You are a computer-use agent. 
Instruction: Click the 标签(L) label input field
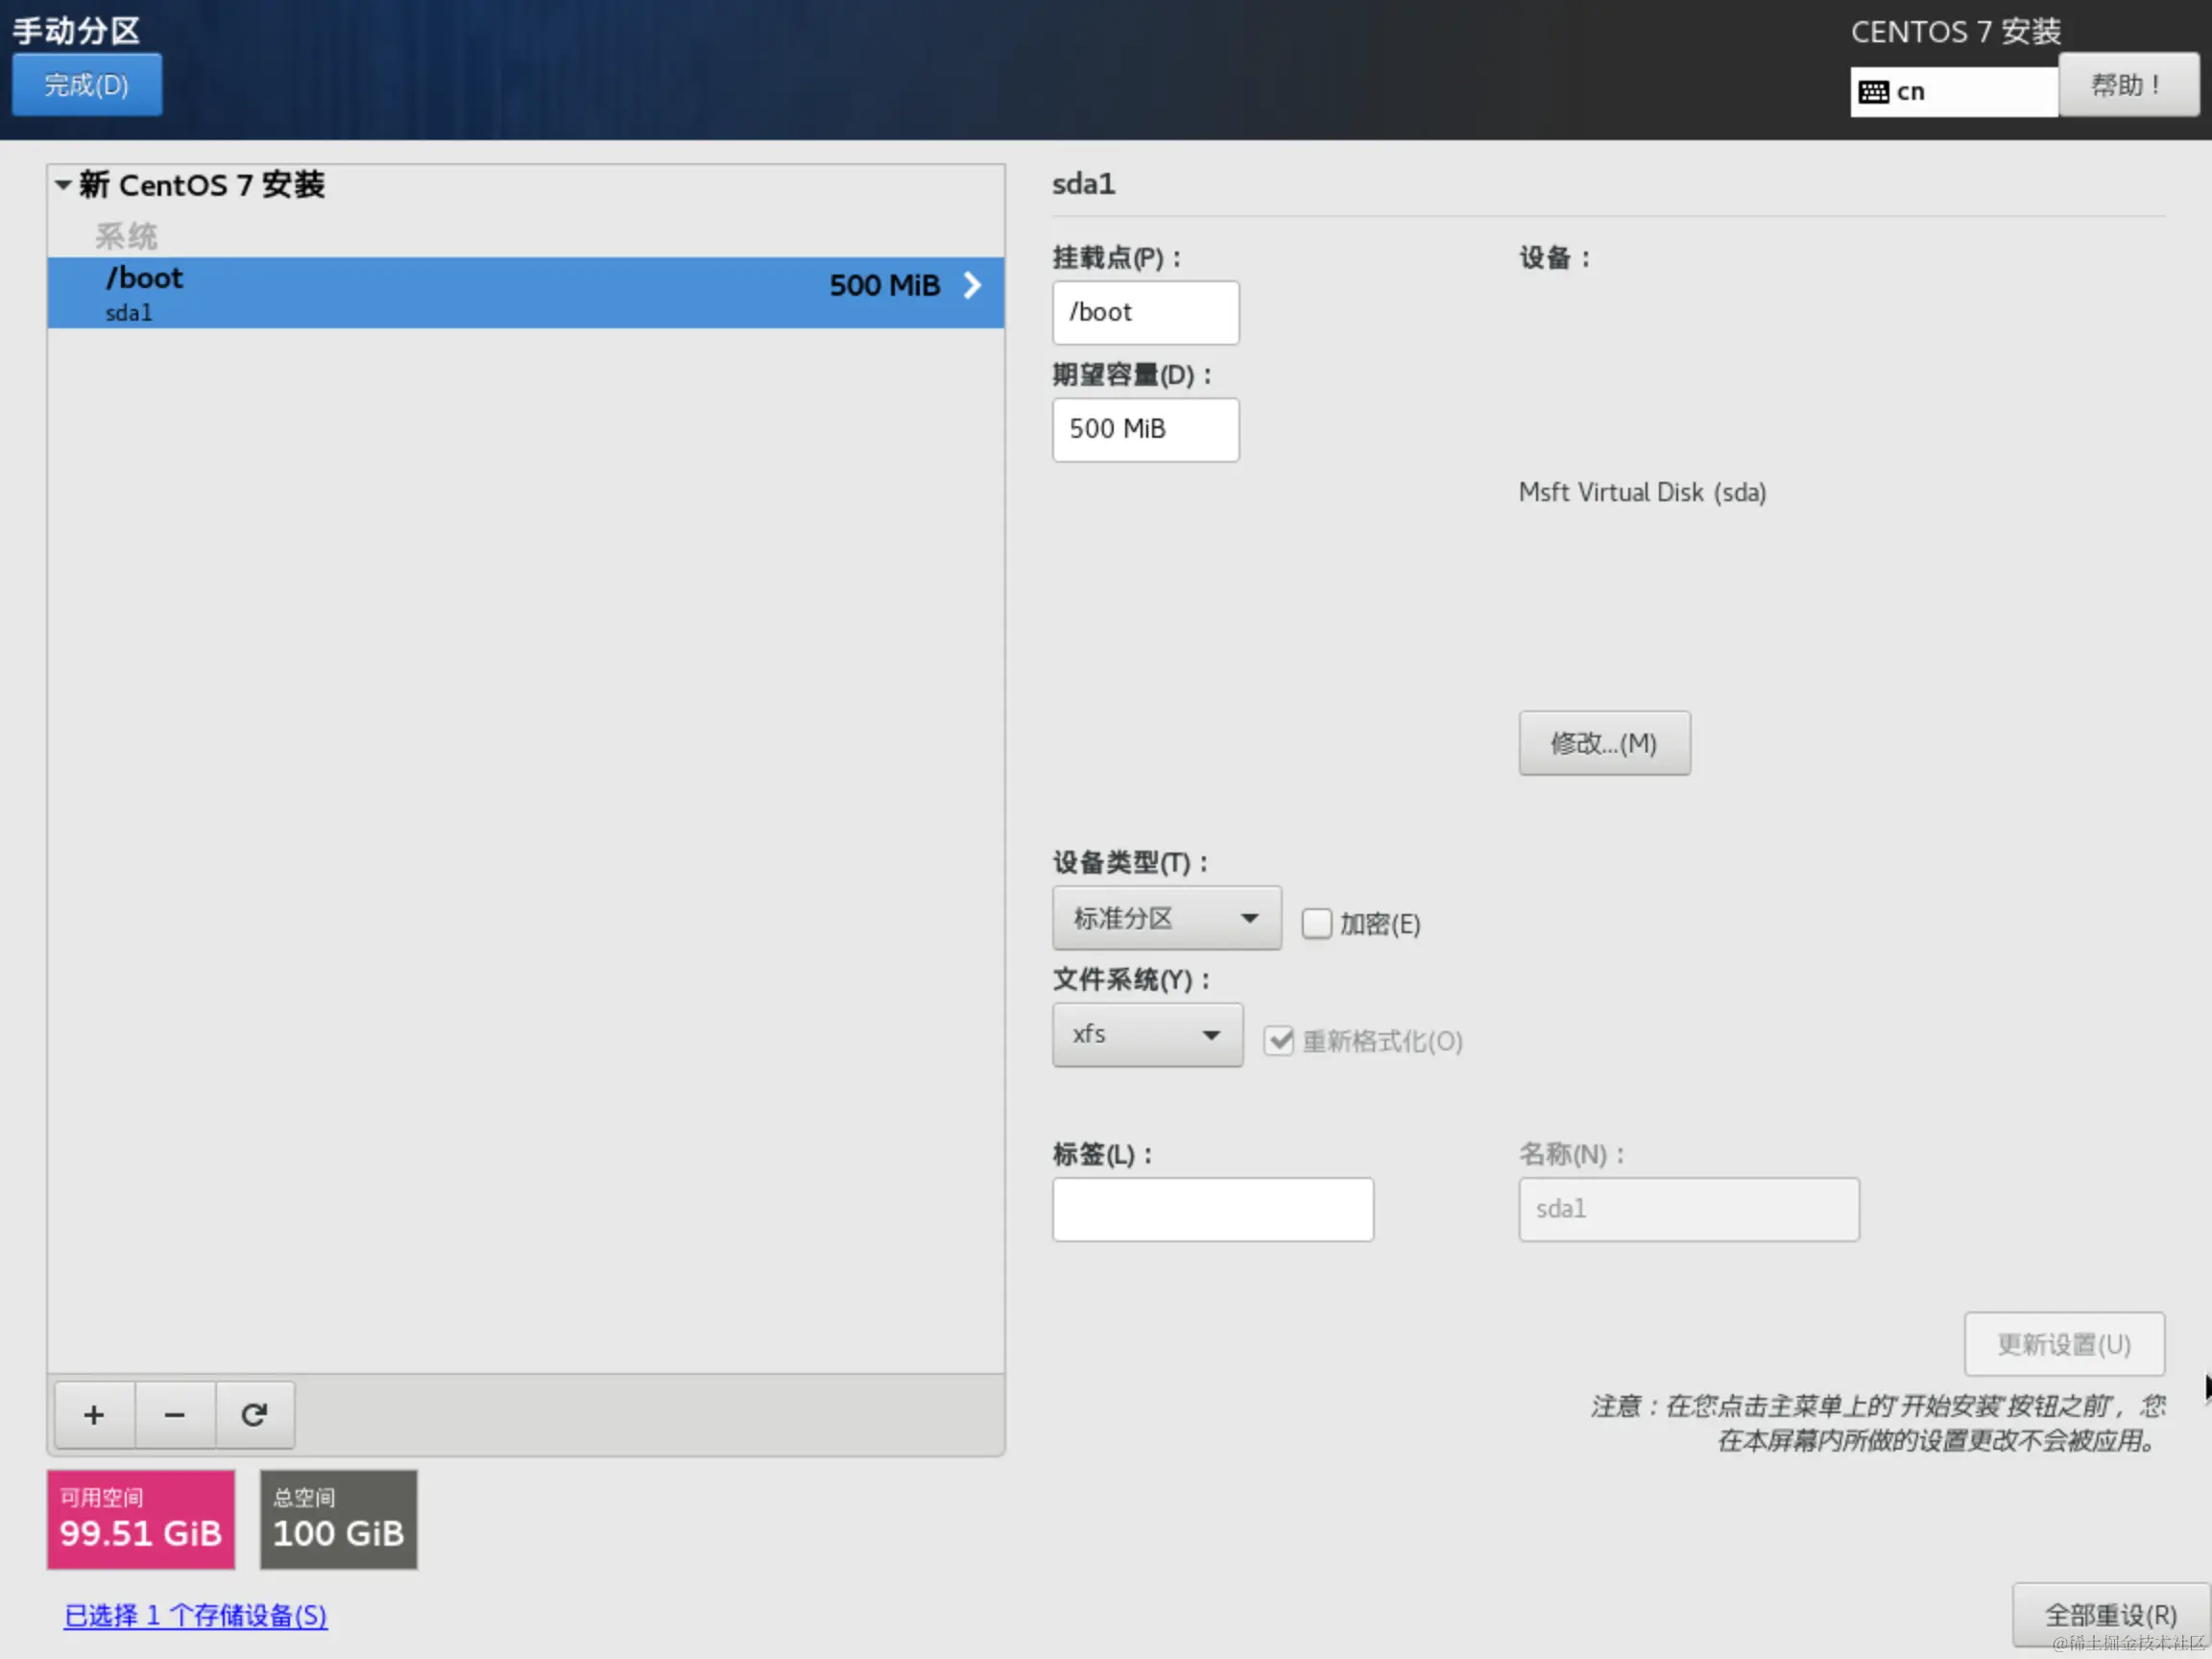coord(1212,1209)
